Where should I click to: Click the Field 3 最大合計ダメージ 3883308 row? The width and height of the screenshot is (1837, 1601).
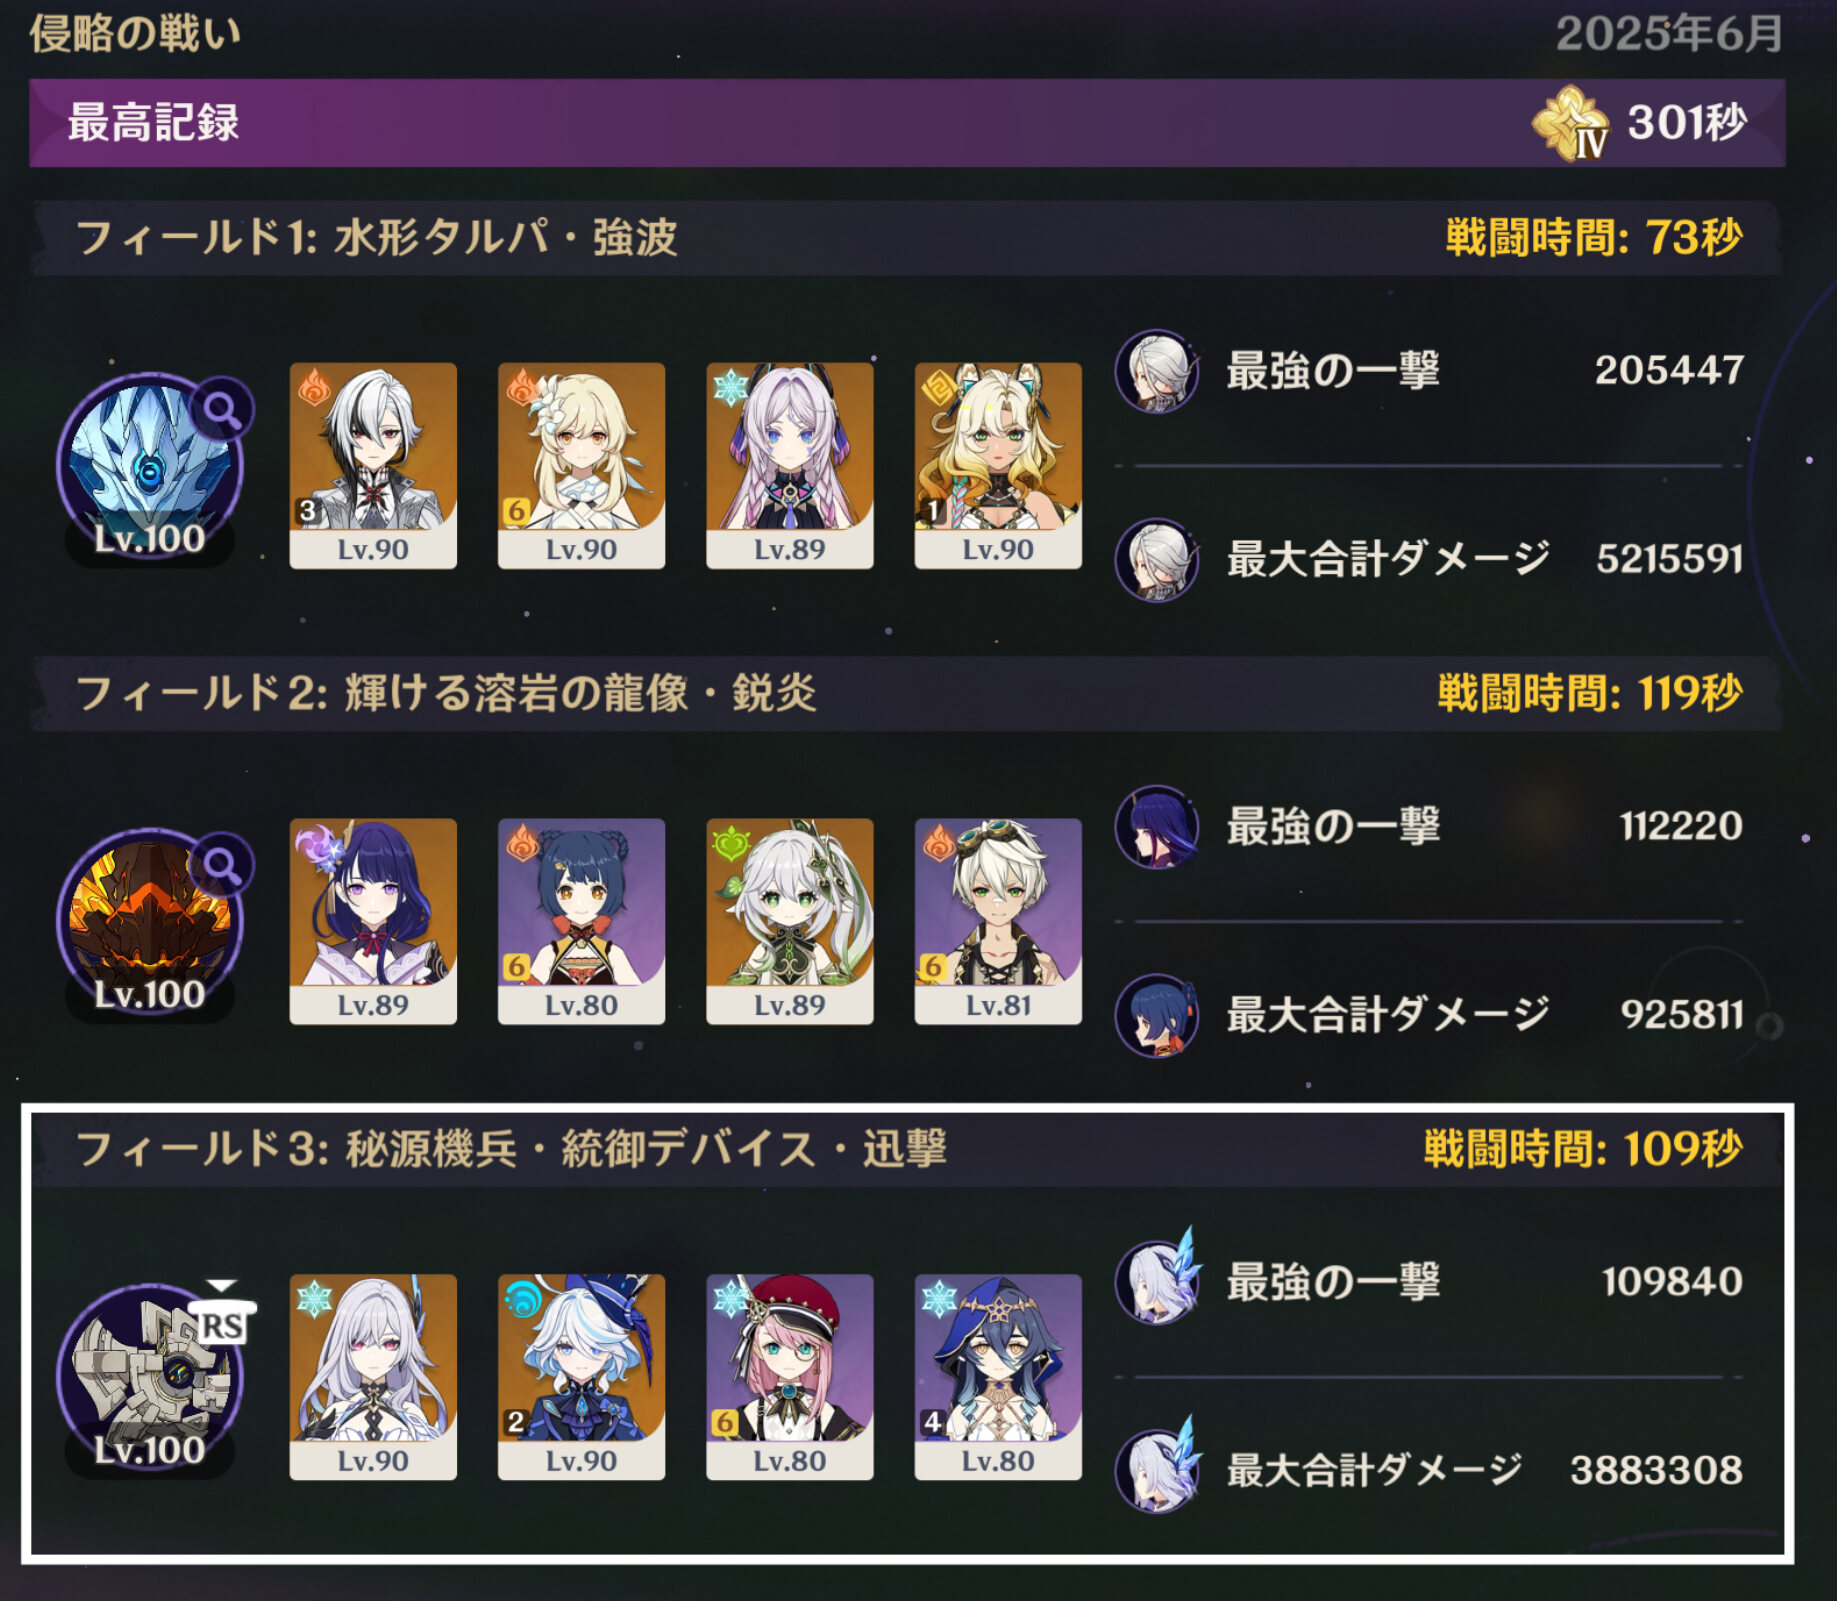pos(1429,1470)
